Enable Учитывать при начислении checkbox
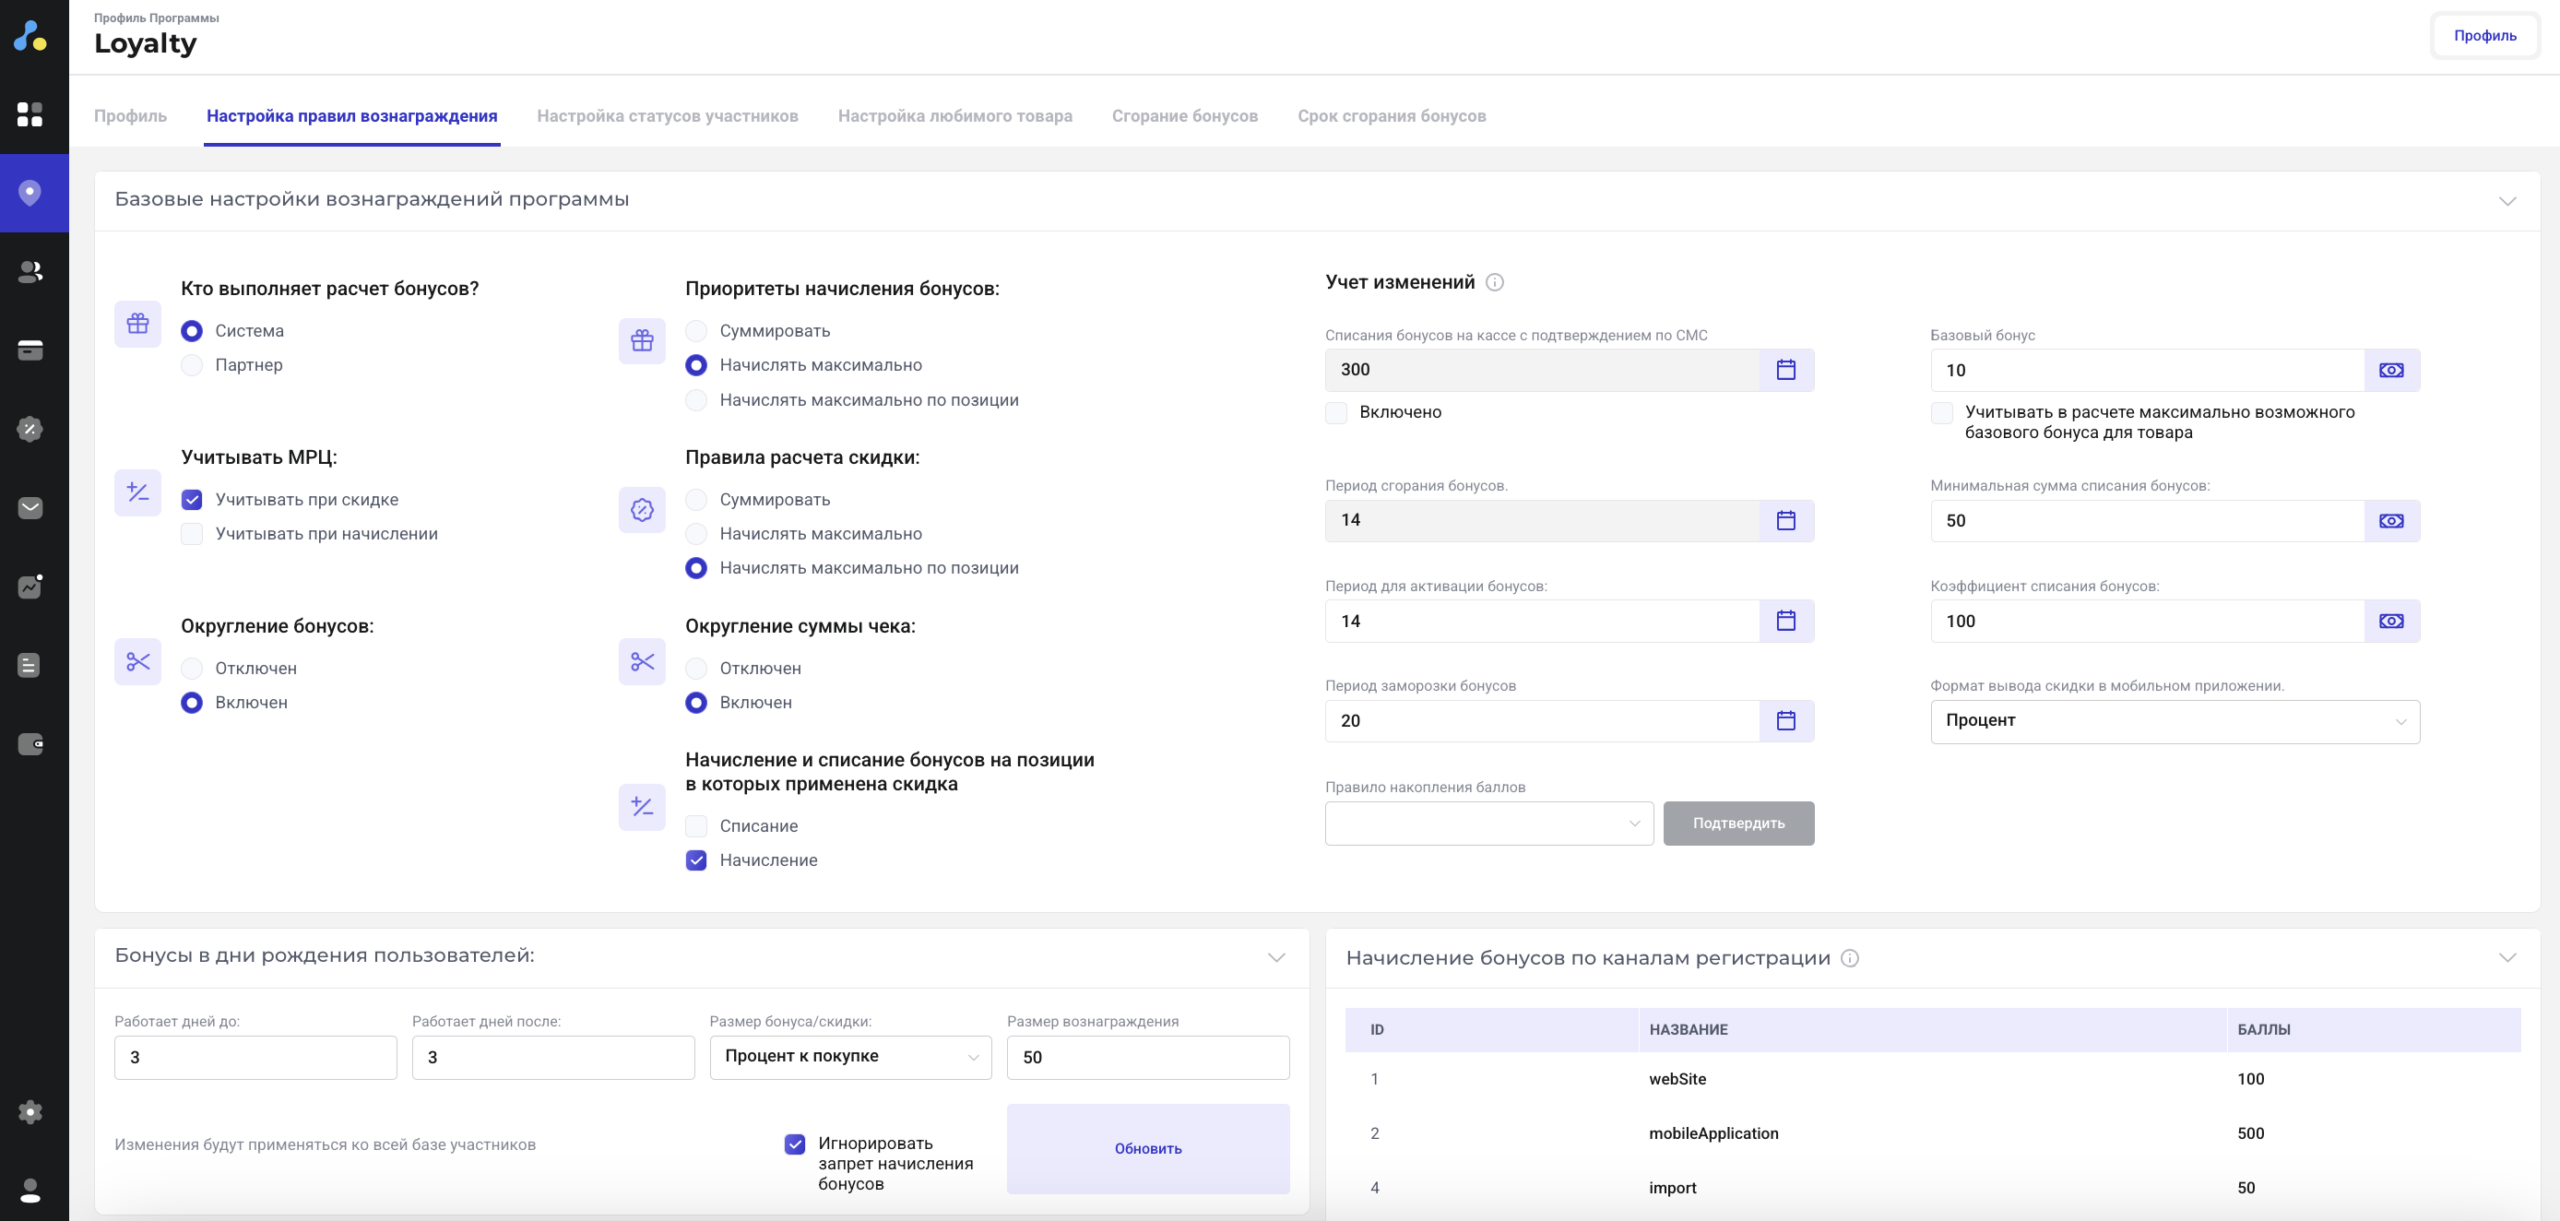 coord(192,534)
